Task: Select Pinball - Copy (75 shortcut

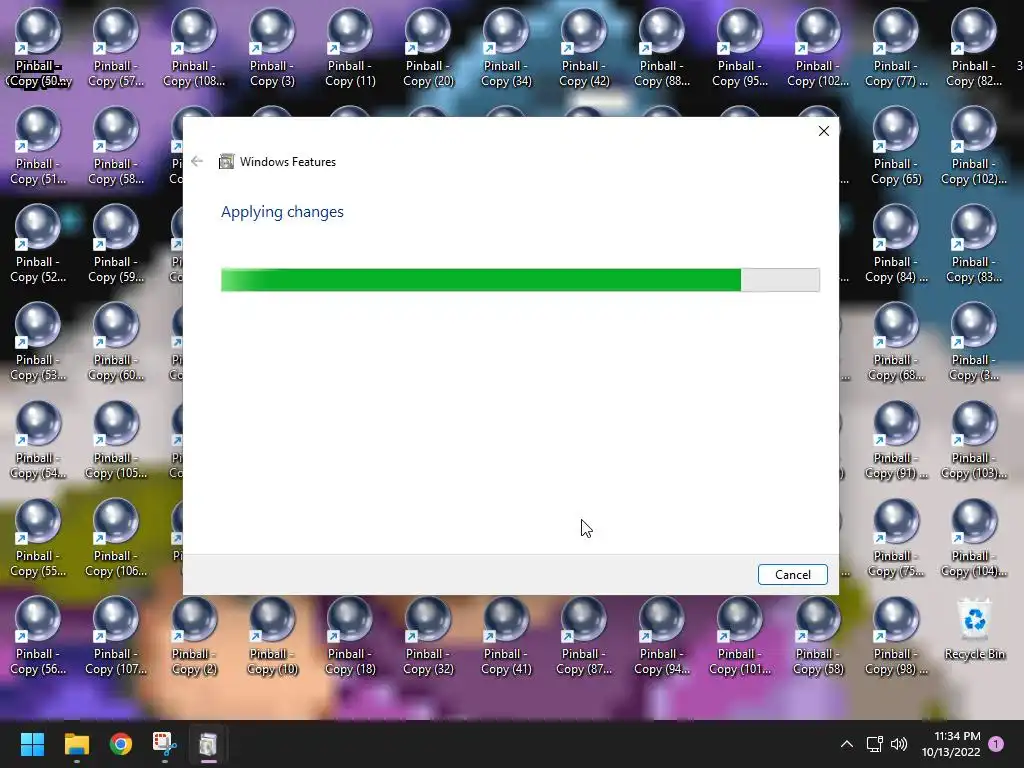Action: [x=896, y=539]
